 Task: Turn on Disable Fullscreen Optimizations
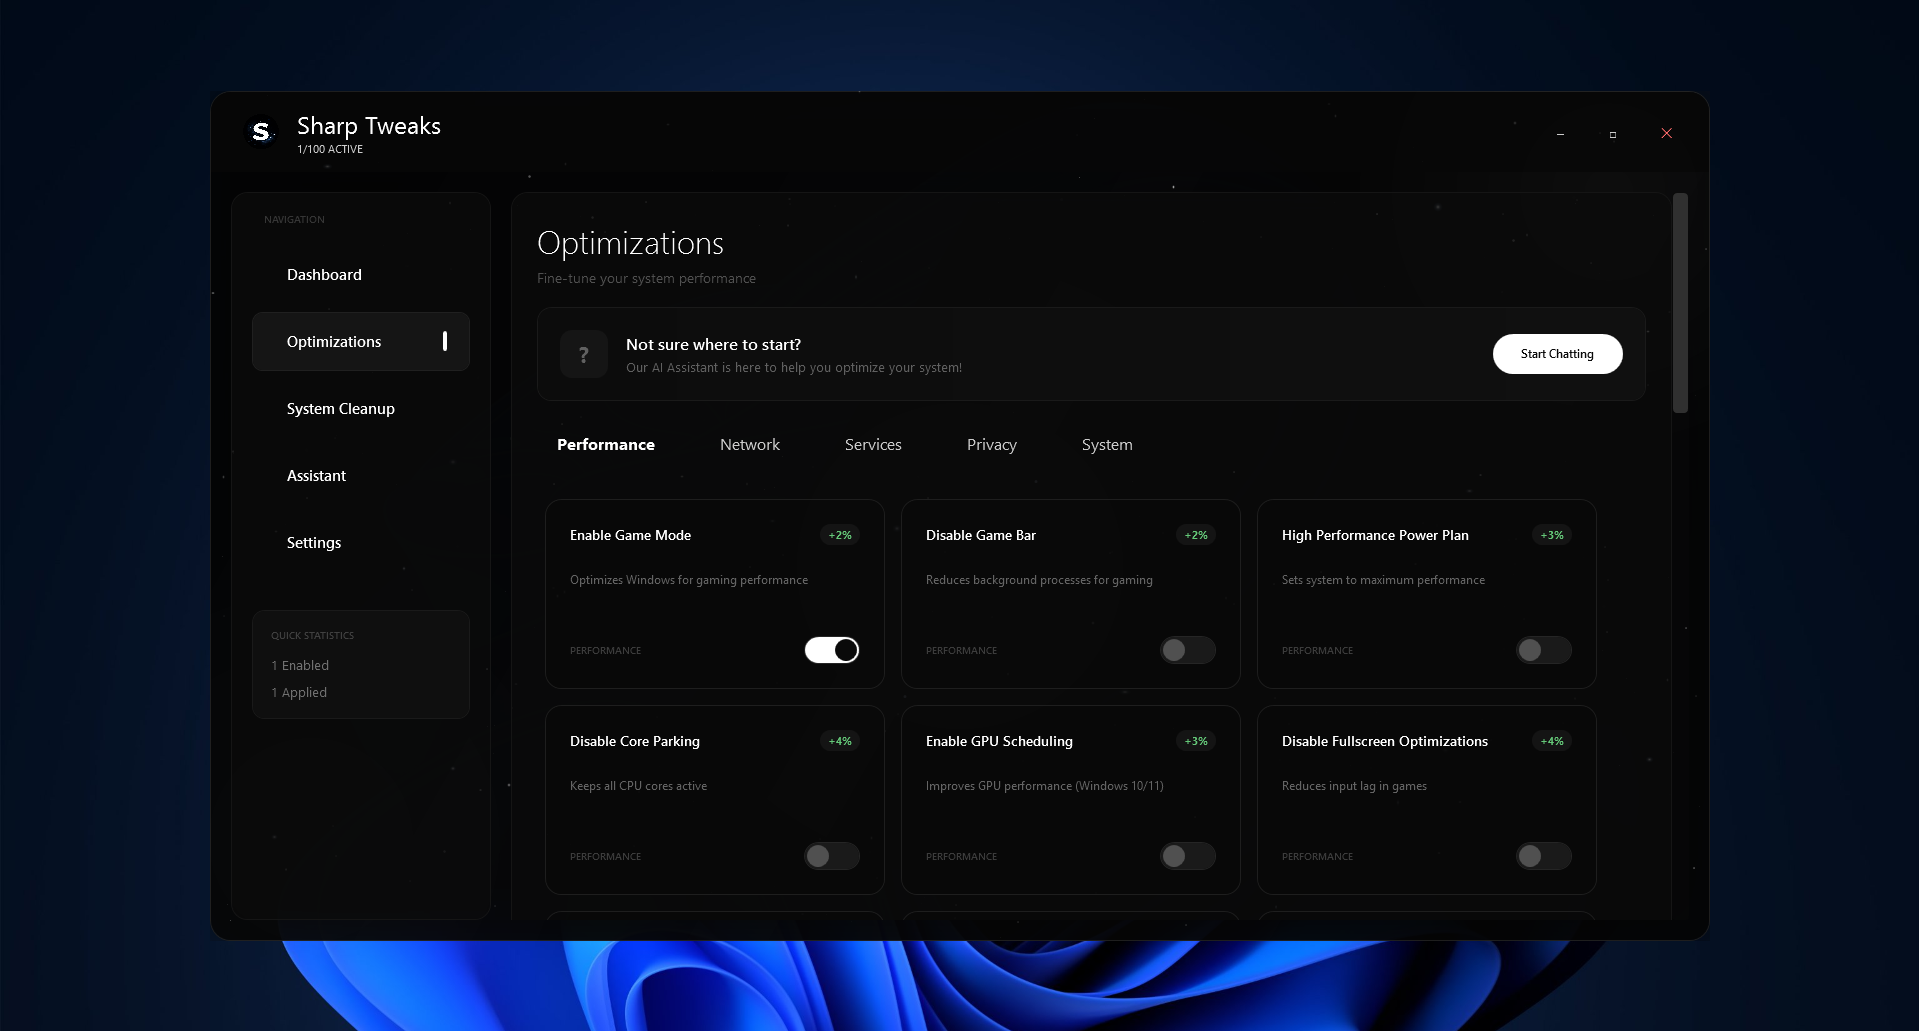tap(1543, 856)
